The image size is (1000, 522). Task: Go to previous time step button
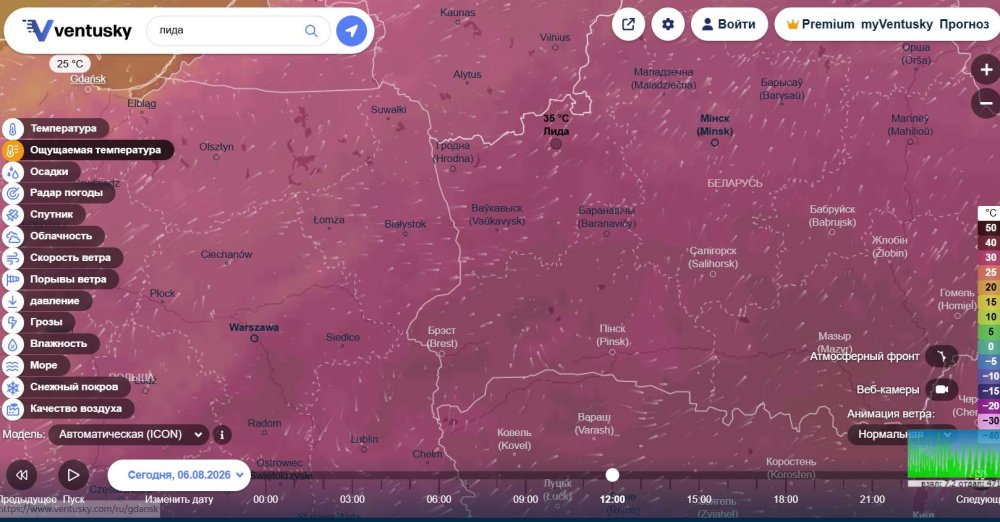pos(21,475)
